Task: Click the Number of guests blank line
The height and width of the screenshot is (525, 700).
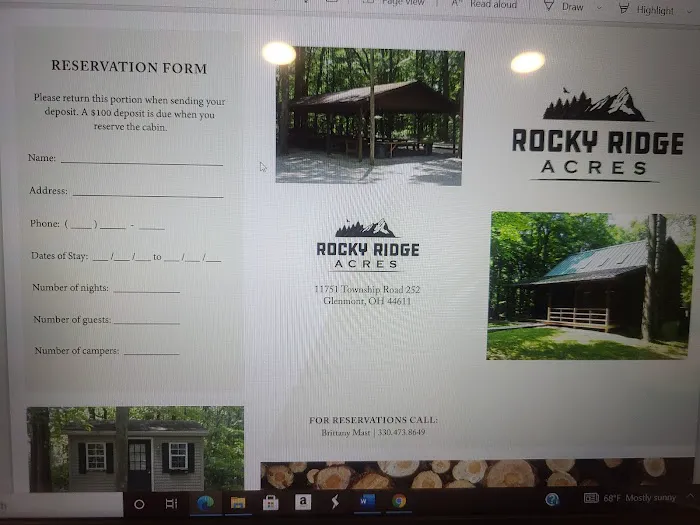Action: (146, 321)
